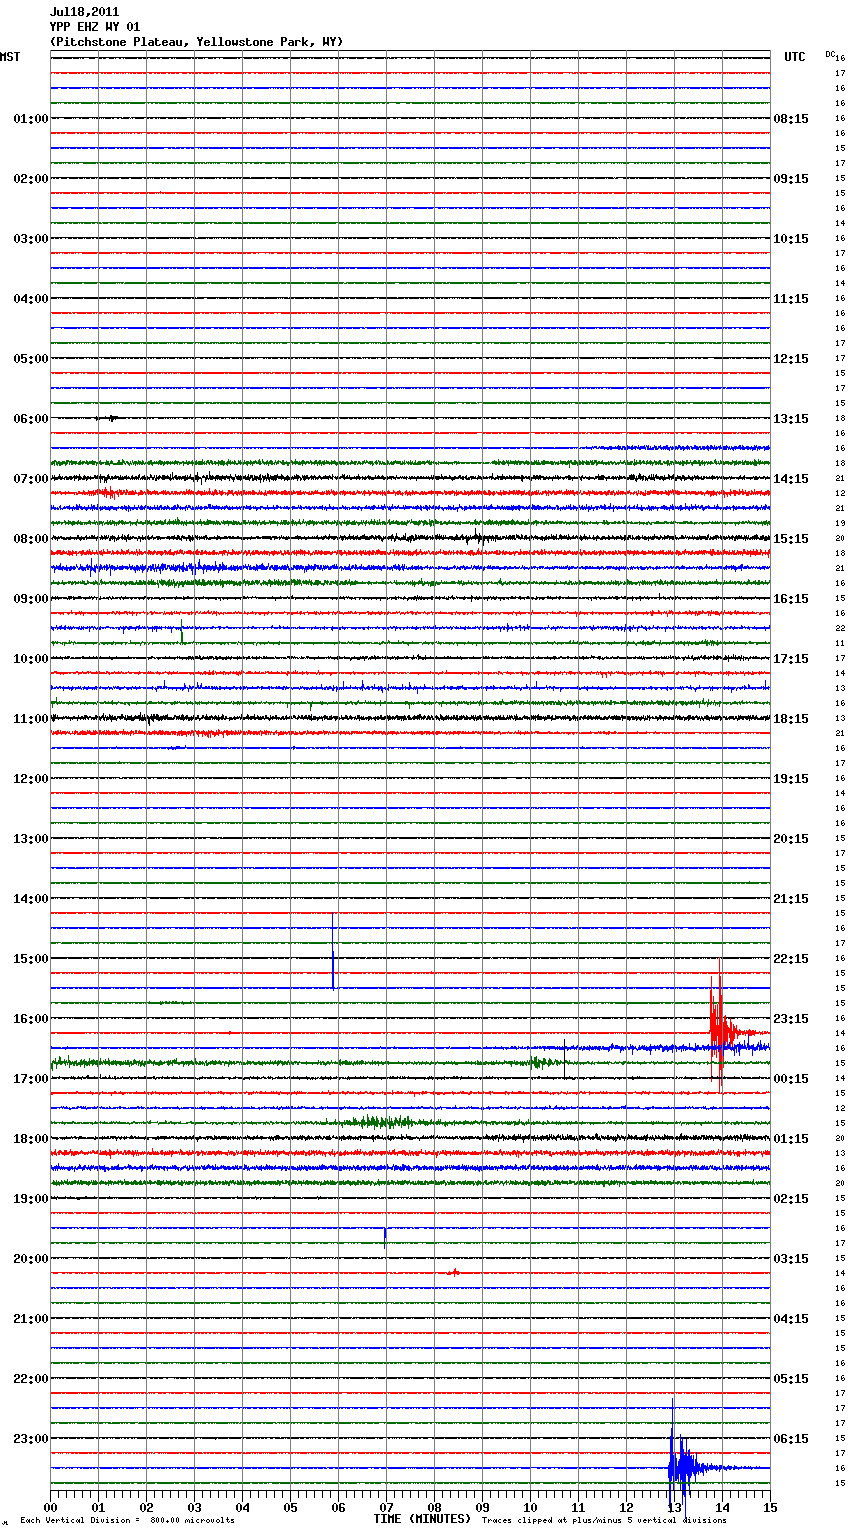Viewport: 850px width, 1534px height.
Task: Click the 04:00 MST time label
Action: click(x=30, y=299)
